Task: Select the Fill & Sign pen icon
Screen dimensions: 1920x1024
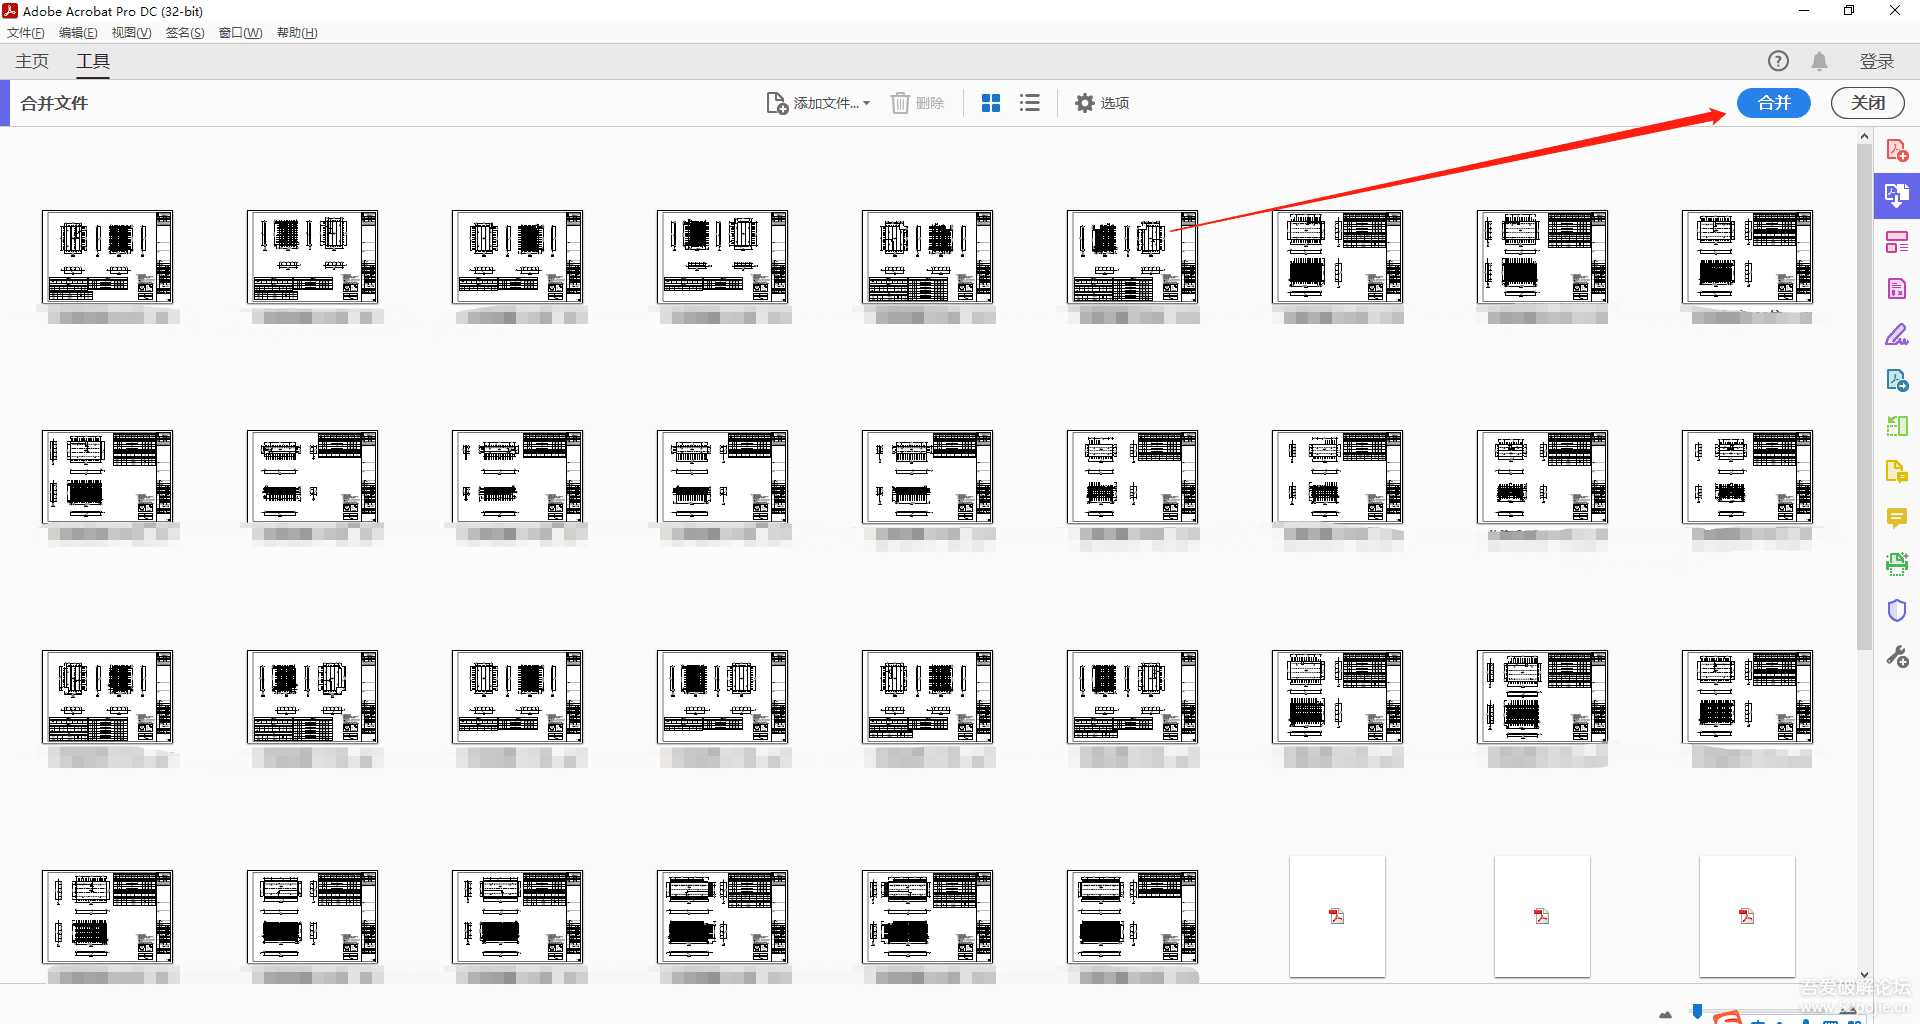Action: point(1897,334)
